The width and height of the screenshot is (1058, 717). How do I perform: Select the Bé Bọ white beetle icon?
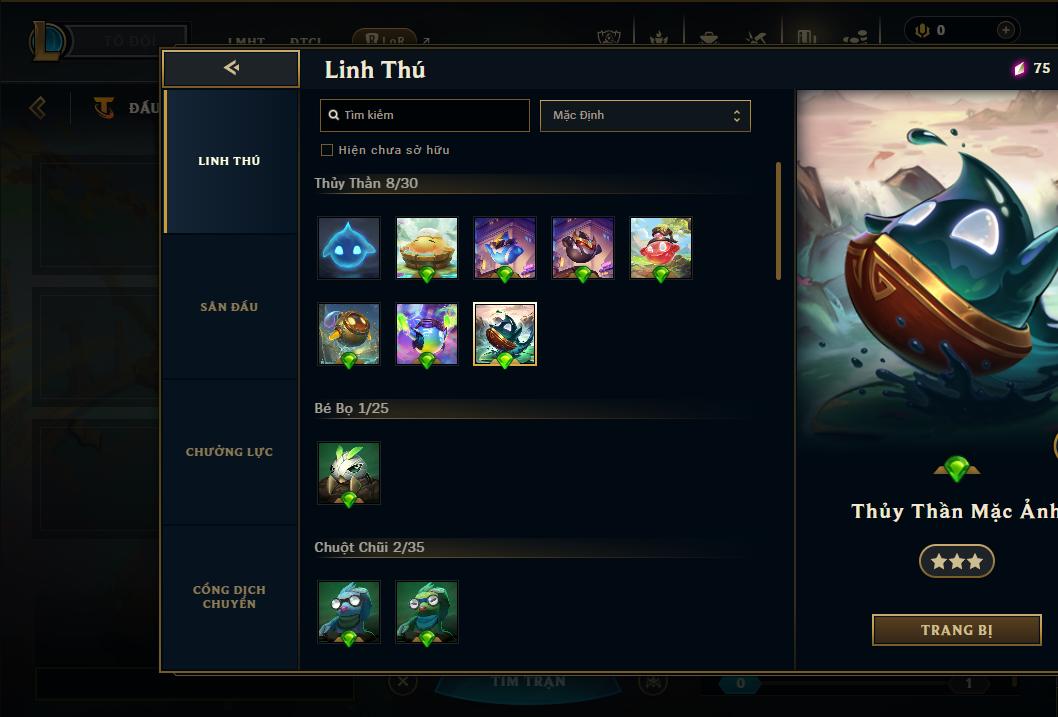tap(349, 473)
